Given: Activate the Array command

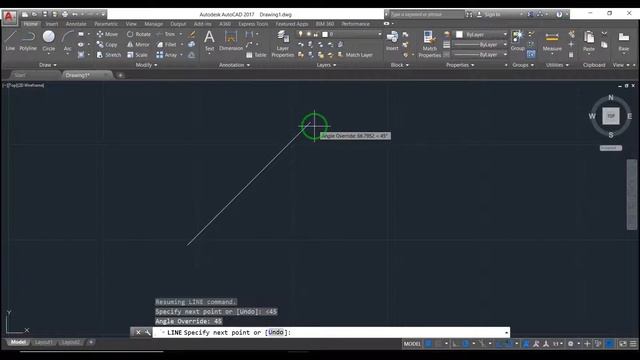Looking at the screenshot, I should (x=167, y=55).
